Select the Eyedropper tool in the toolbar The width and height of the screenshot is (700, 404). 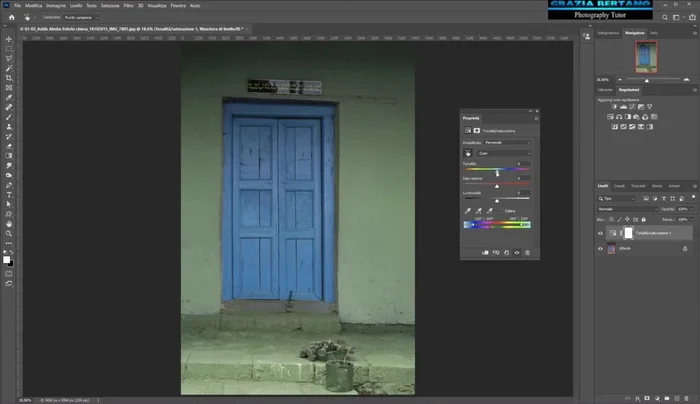tap(8, 98)
